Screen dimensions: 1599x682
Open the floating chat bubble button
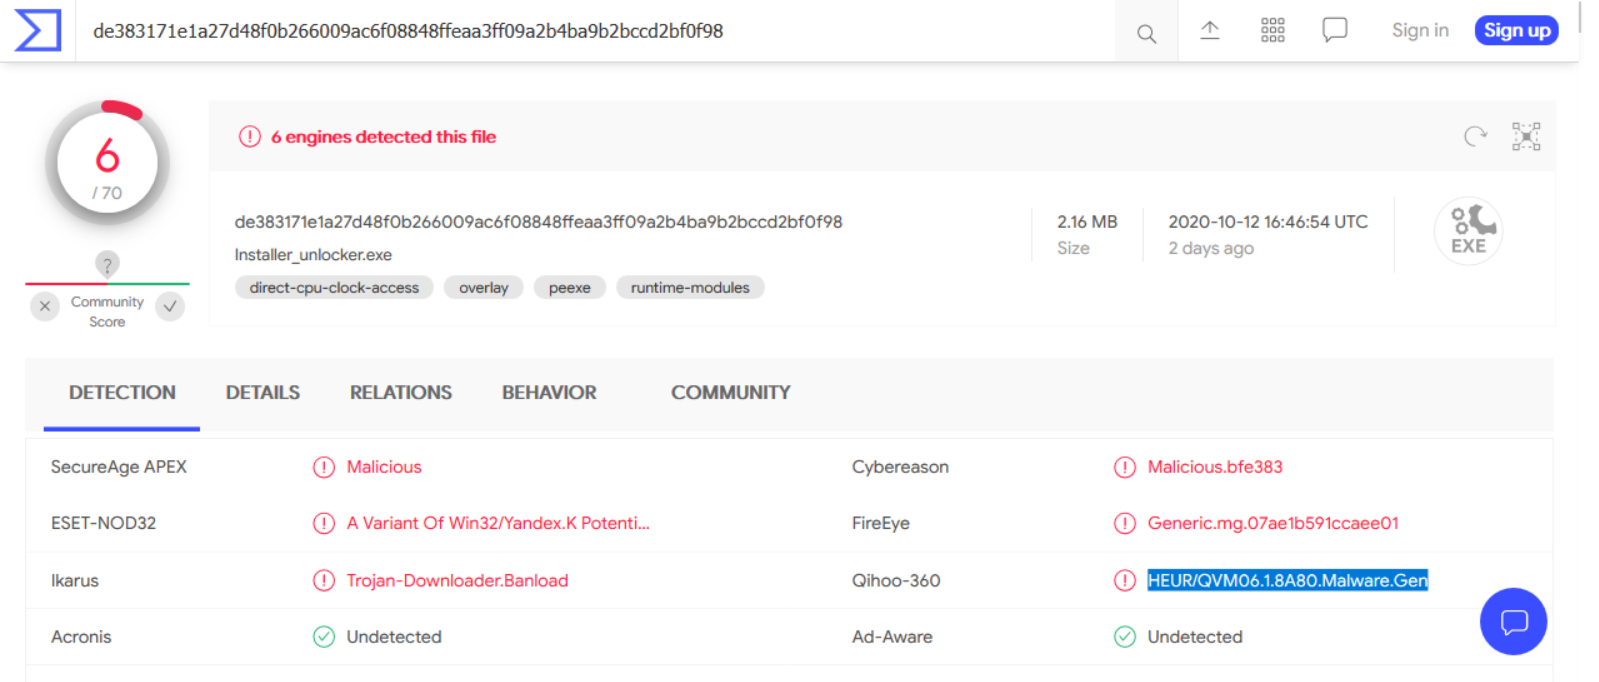(x=1513, y=621)
